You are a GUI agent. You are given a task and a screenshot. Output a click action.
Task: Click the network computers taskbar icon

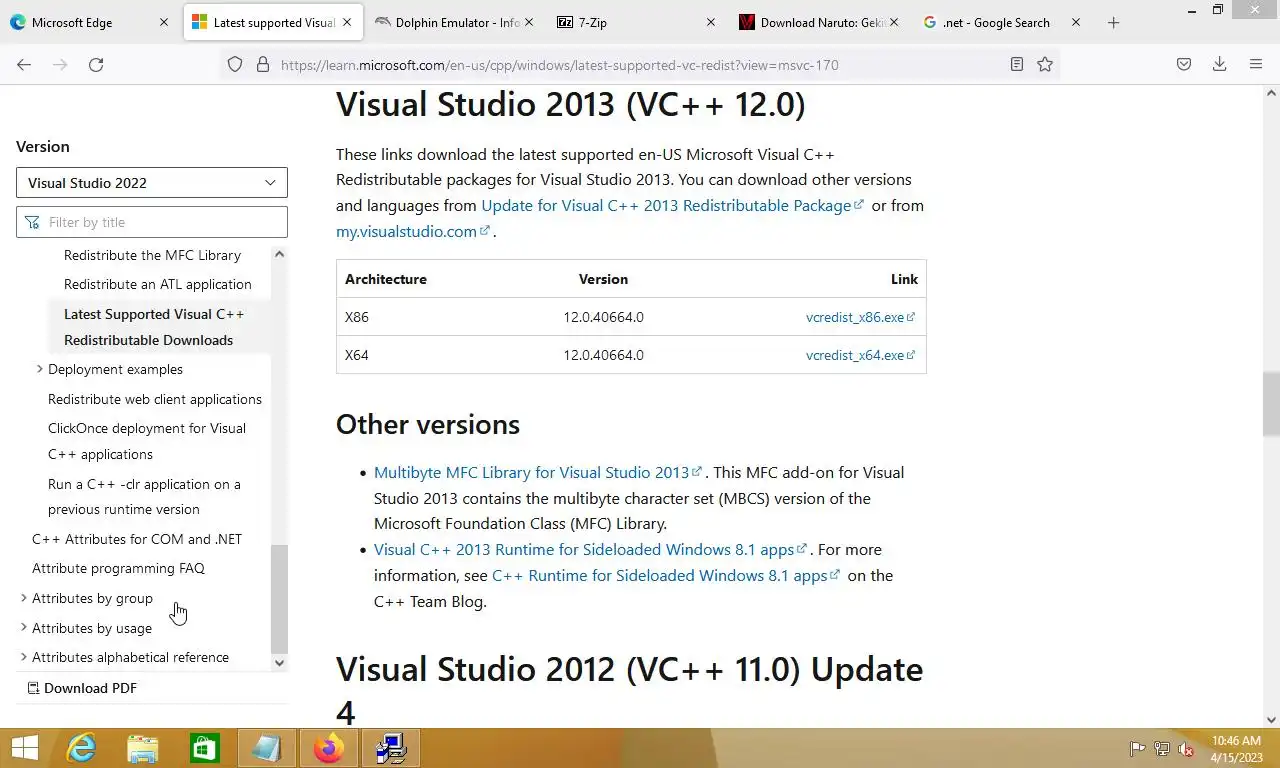pyautogui.click(x=390, y=748)
